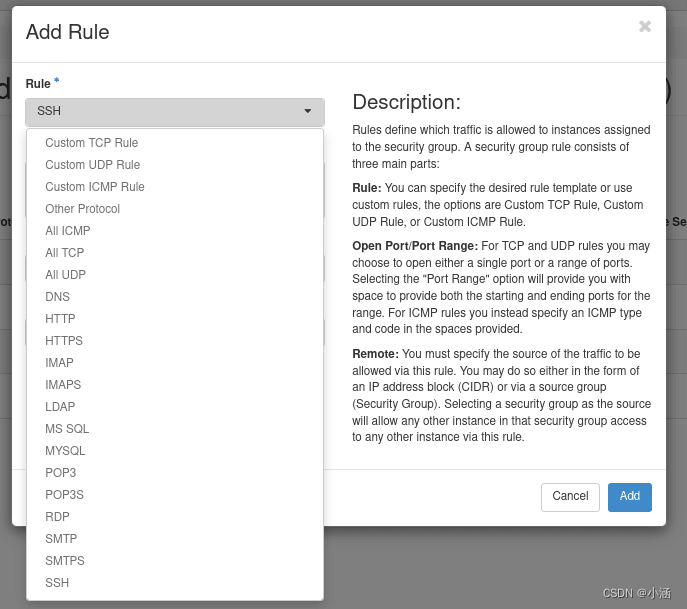Select SSH at bottom of list
The image size is (687, 609).
click(57, 583)
